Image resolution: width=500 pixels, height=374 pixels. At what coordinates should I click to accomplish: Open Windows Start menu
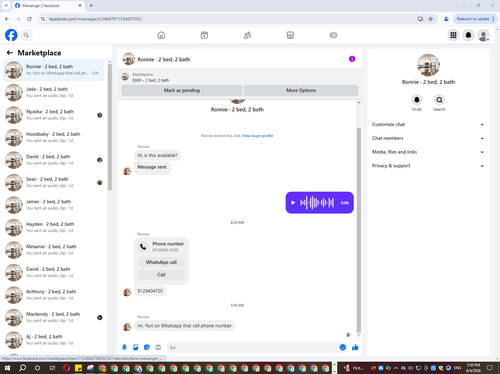click(7, 368)
